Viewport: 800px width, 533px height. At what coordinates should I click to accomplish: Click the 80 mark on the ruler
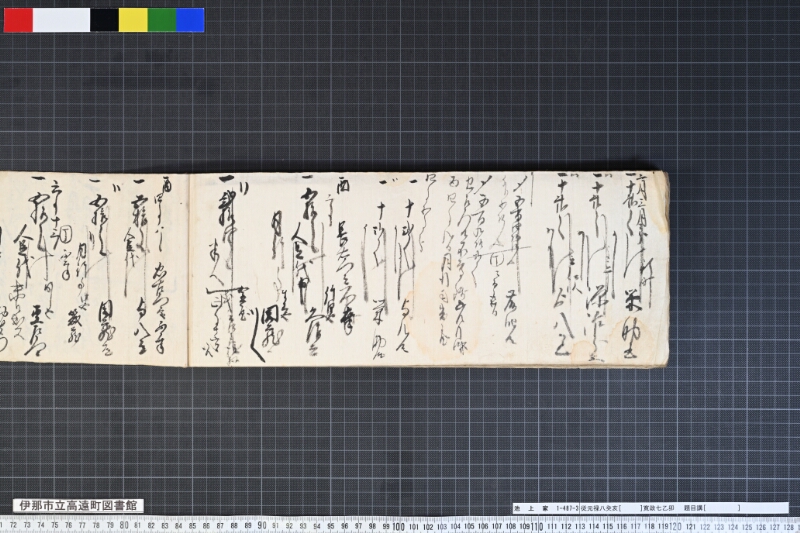(124, 525)
